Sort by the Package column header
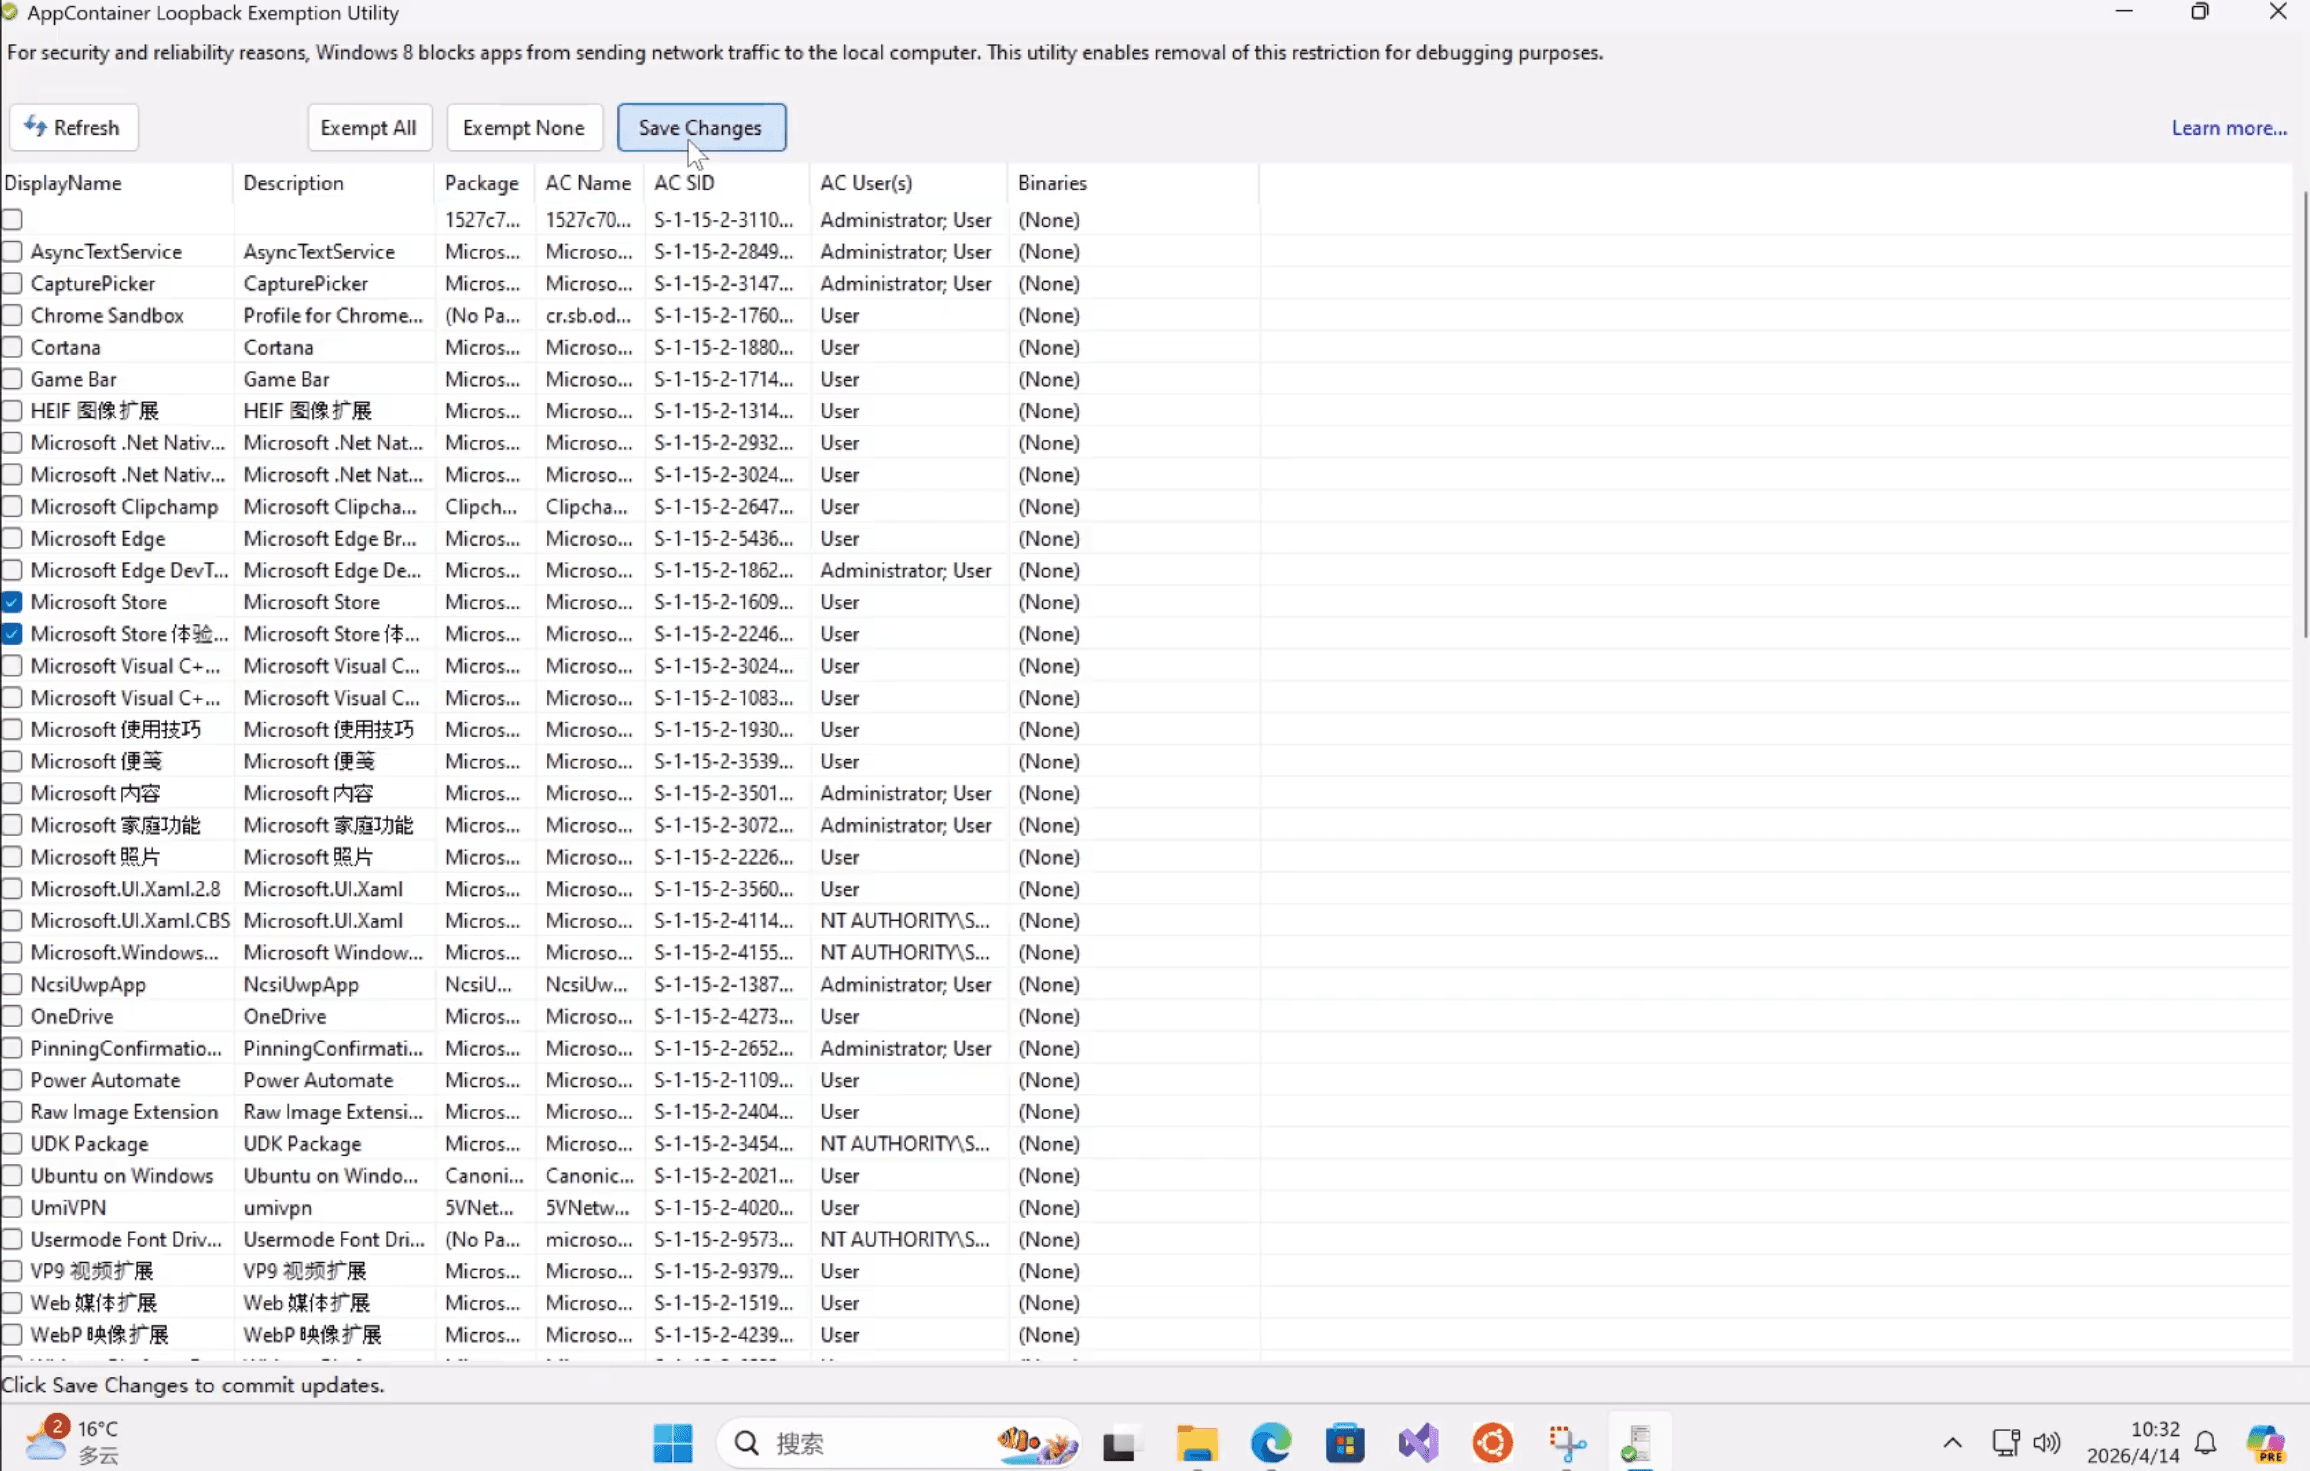 point(485,183)
